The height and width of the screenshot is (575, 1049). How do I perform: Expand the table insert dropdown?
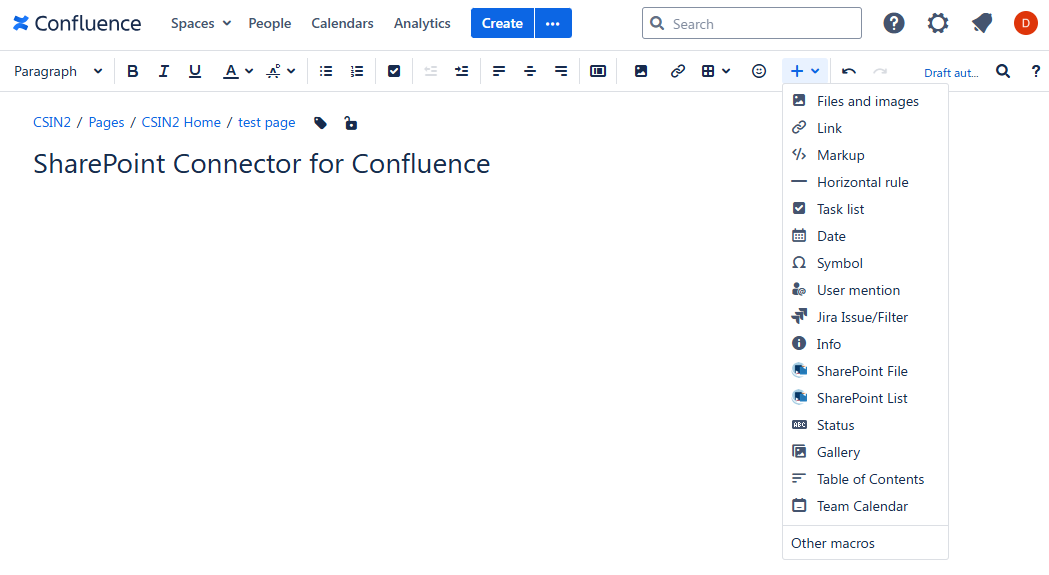click(716, 71)
